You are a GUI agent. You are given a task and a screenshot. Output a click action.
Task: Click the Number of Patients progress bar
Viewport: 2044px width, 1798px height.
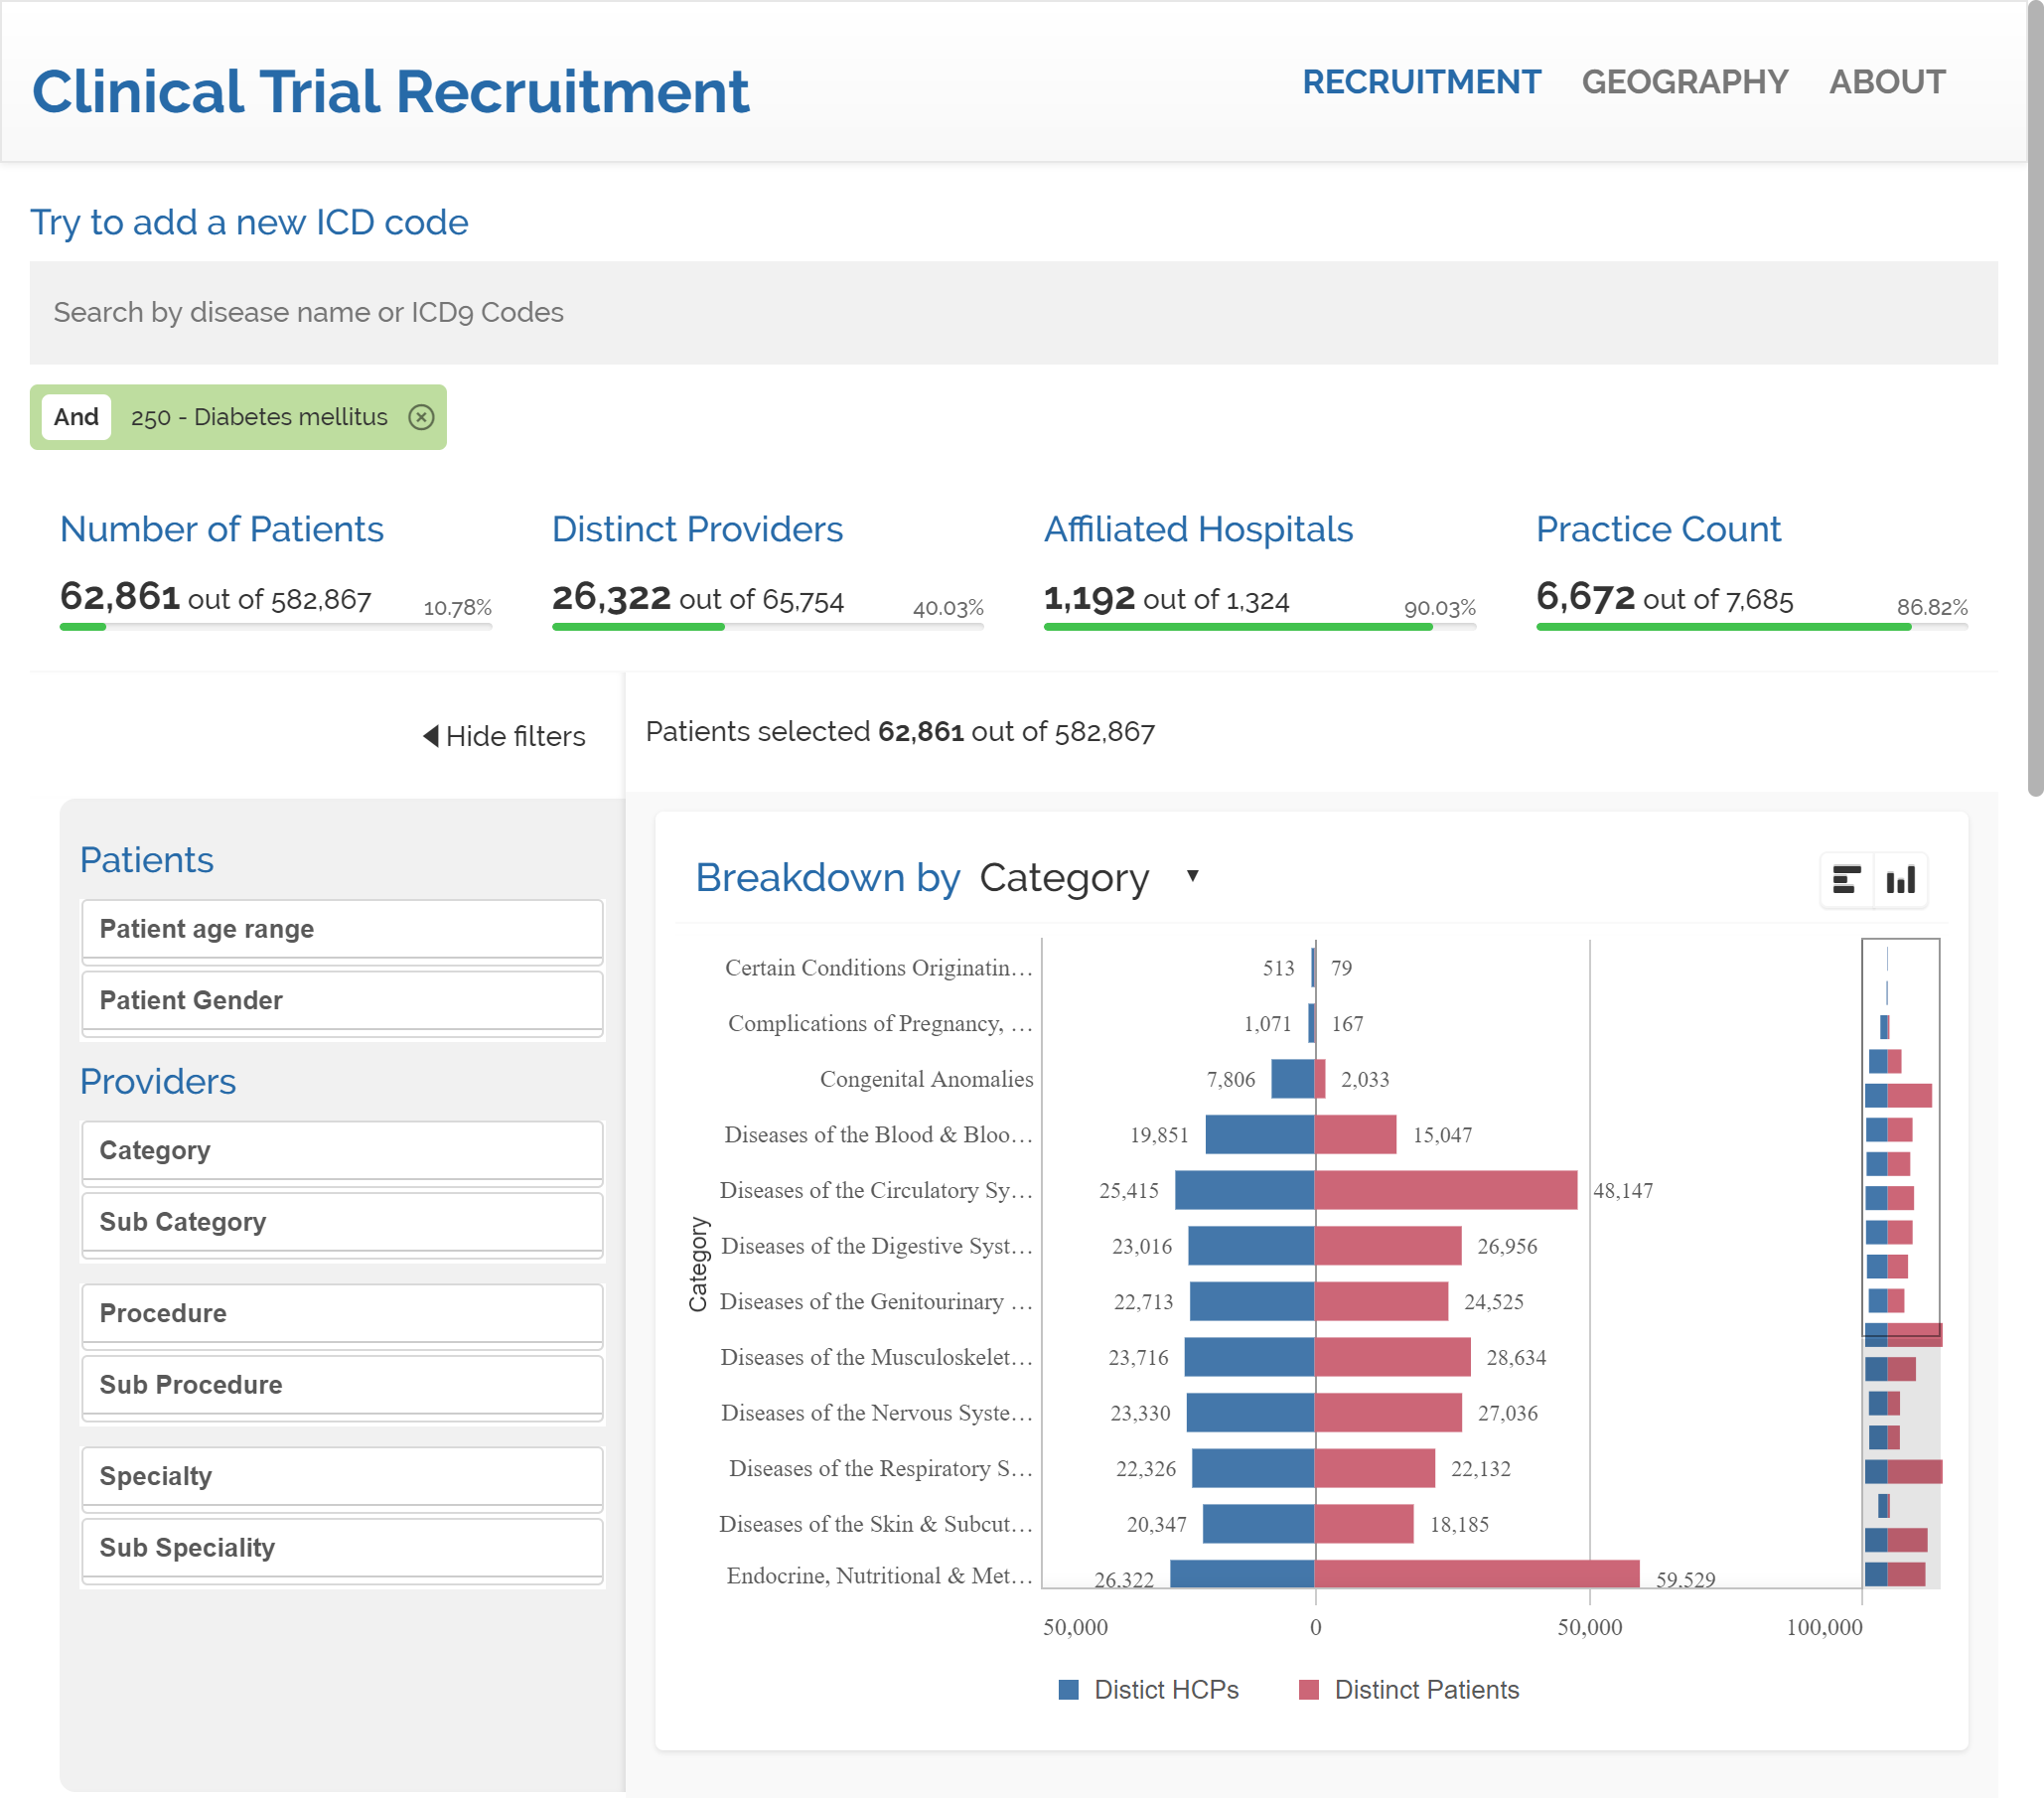coord(276,627)
